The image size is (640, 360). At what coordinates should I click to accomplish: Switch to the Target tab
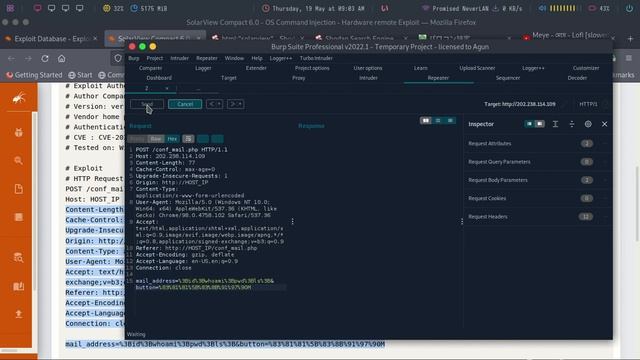[x=229, y=78]
